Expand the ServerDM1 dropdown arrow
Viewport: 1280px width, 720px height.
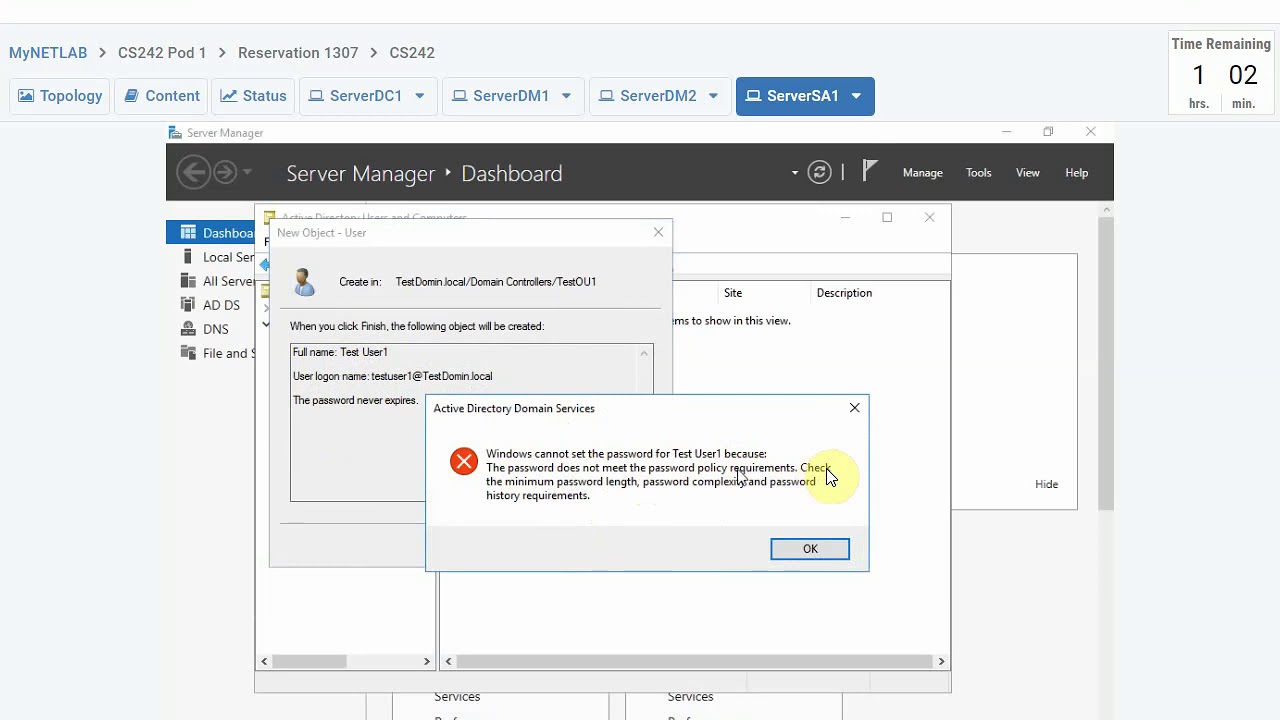[x=566, y=96]
